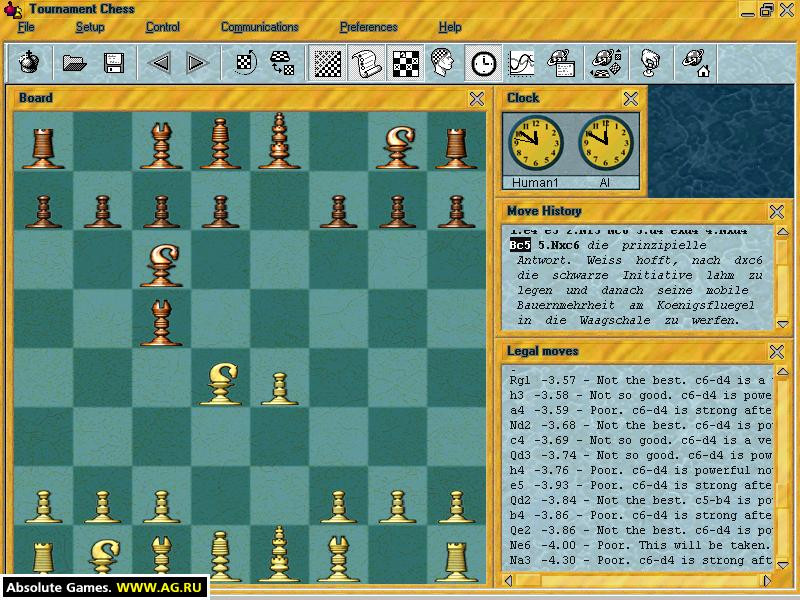Click the white knight on d4
The width and height of the screenshot is (800, 600).
[220, 383]
